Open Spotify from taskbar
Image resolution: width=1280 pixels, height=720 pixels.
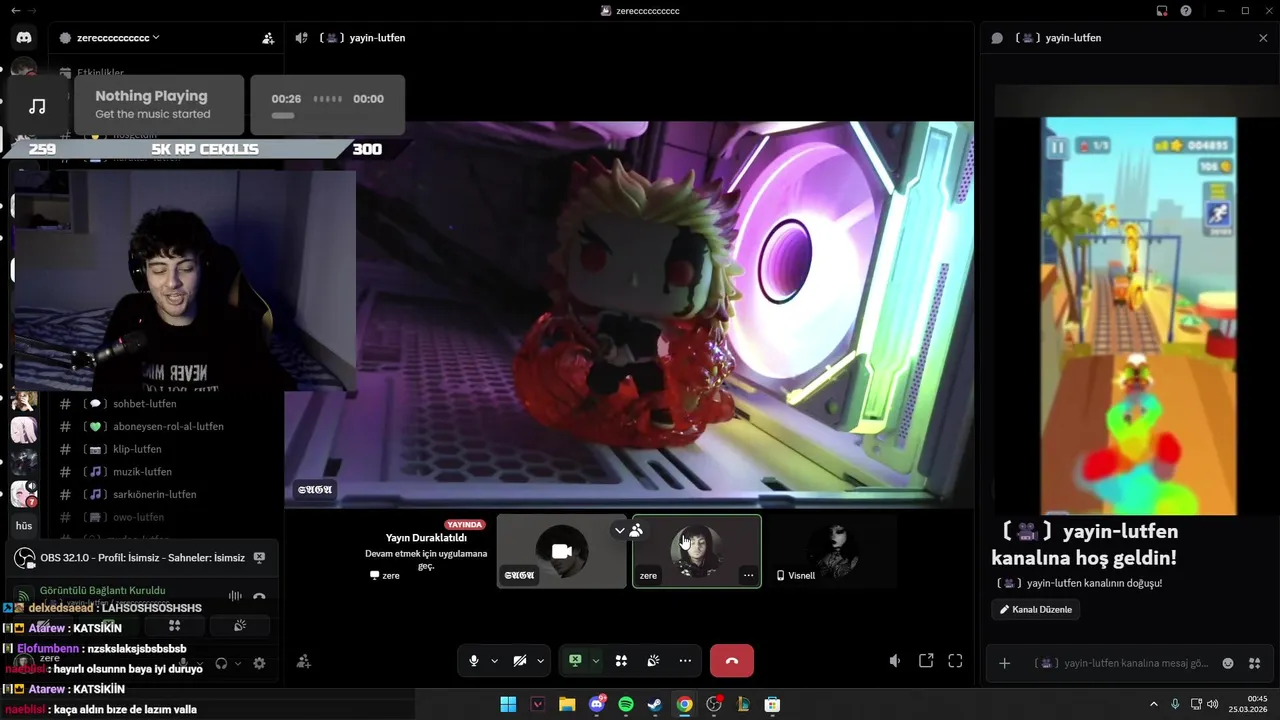(x=626, y=704)
